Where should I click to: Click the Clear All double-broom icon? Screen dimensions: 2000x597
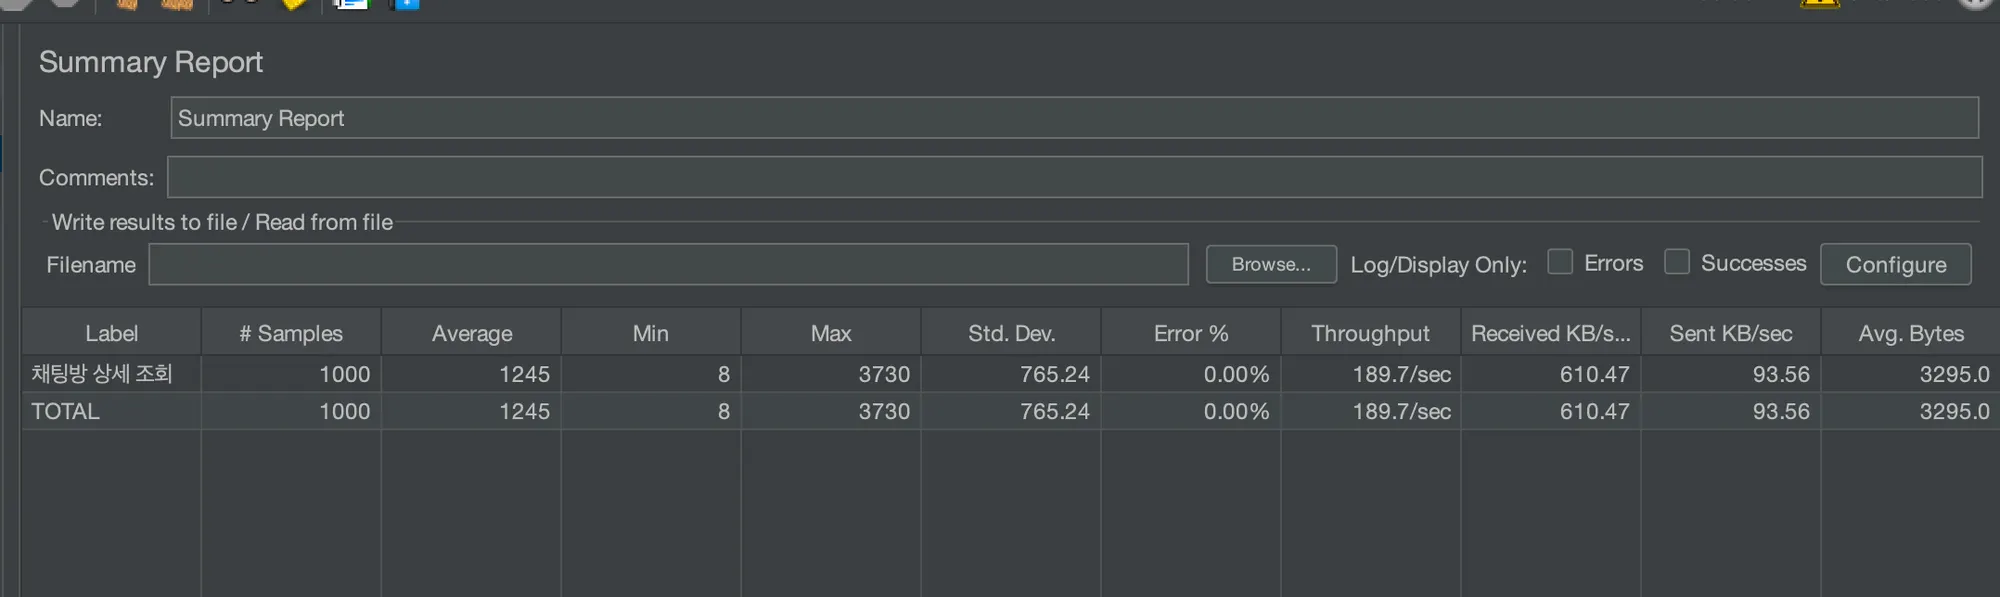point(177,4)
